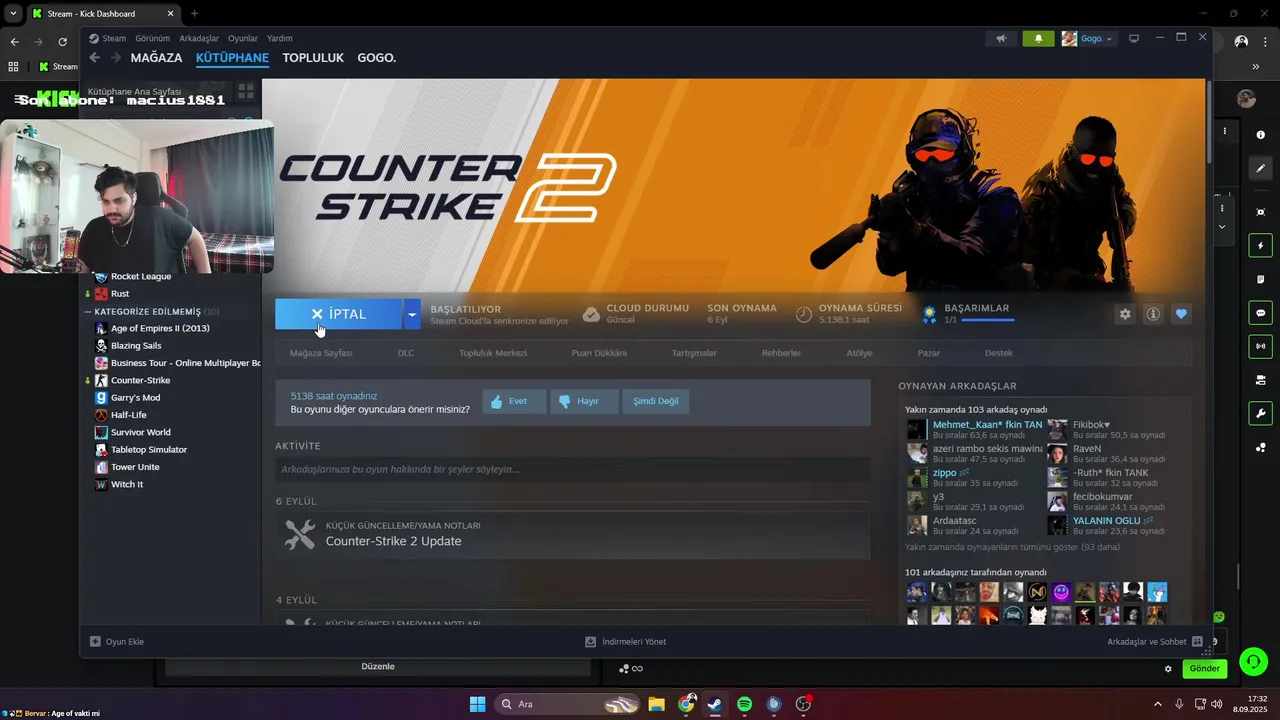This screenshot has height=720, width=1280.
Task: Open Spotify from the taskbar
Action: point(744,704)
